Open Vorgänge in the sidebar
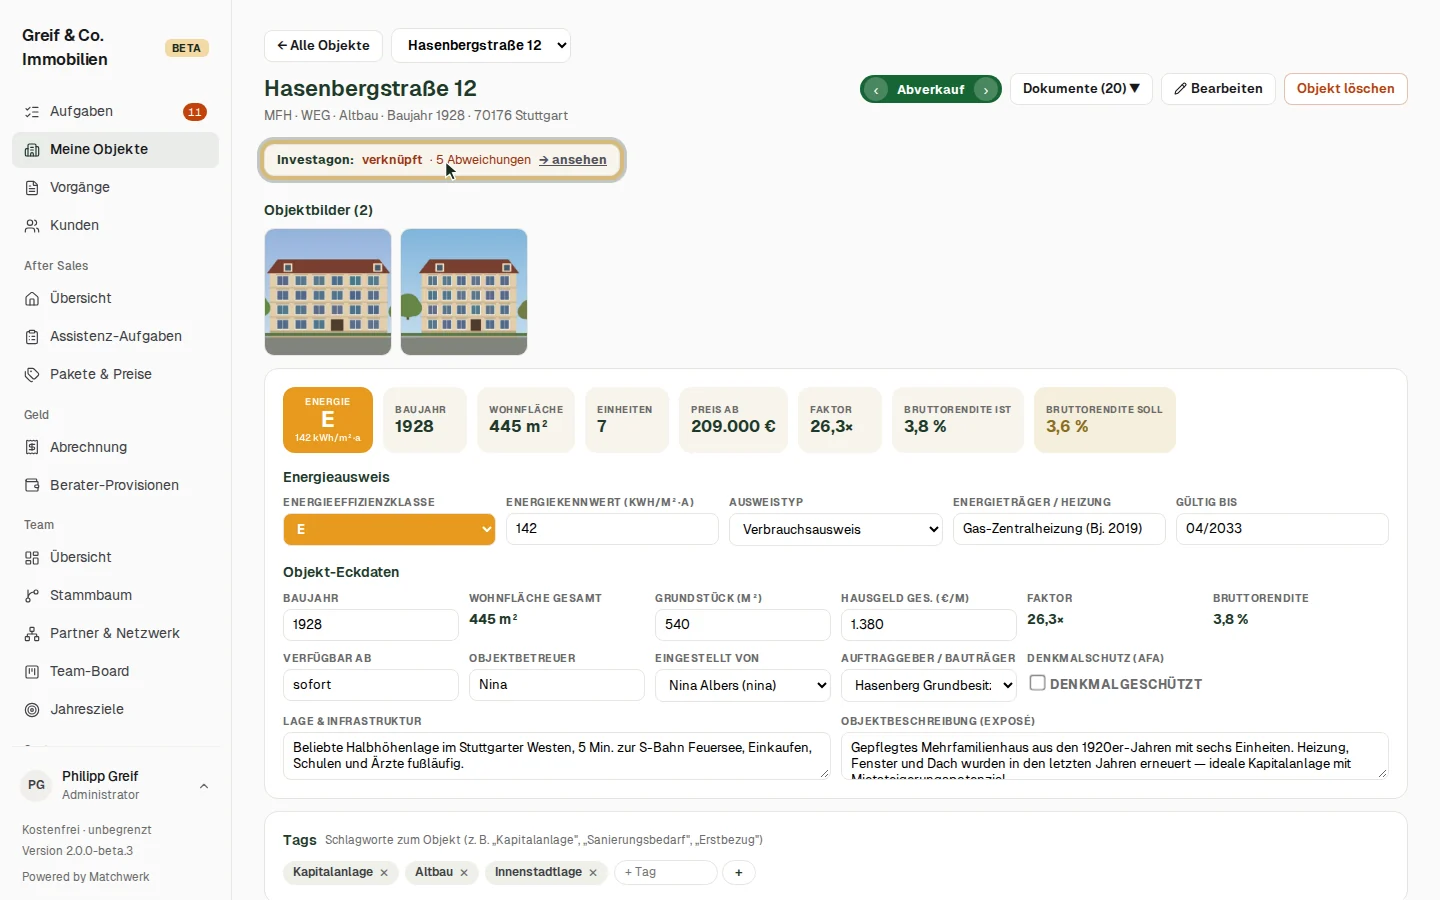The image size is (1440, 900). pyautogui.click(x=115, y=188)
